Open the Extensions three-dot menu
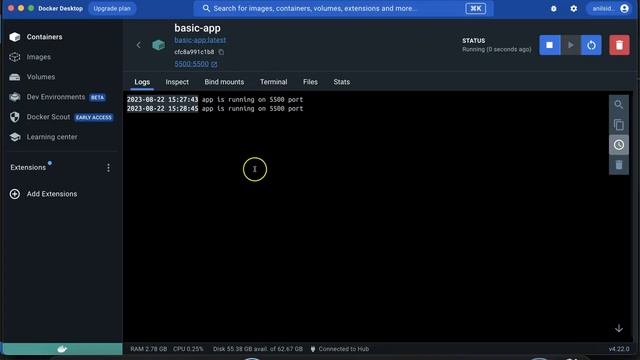This screenshot has width=640, height=360. pos(108,168)
